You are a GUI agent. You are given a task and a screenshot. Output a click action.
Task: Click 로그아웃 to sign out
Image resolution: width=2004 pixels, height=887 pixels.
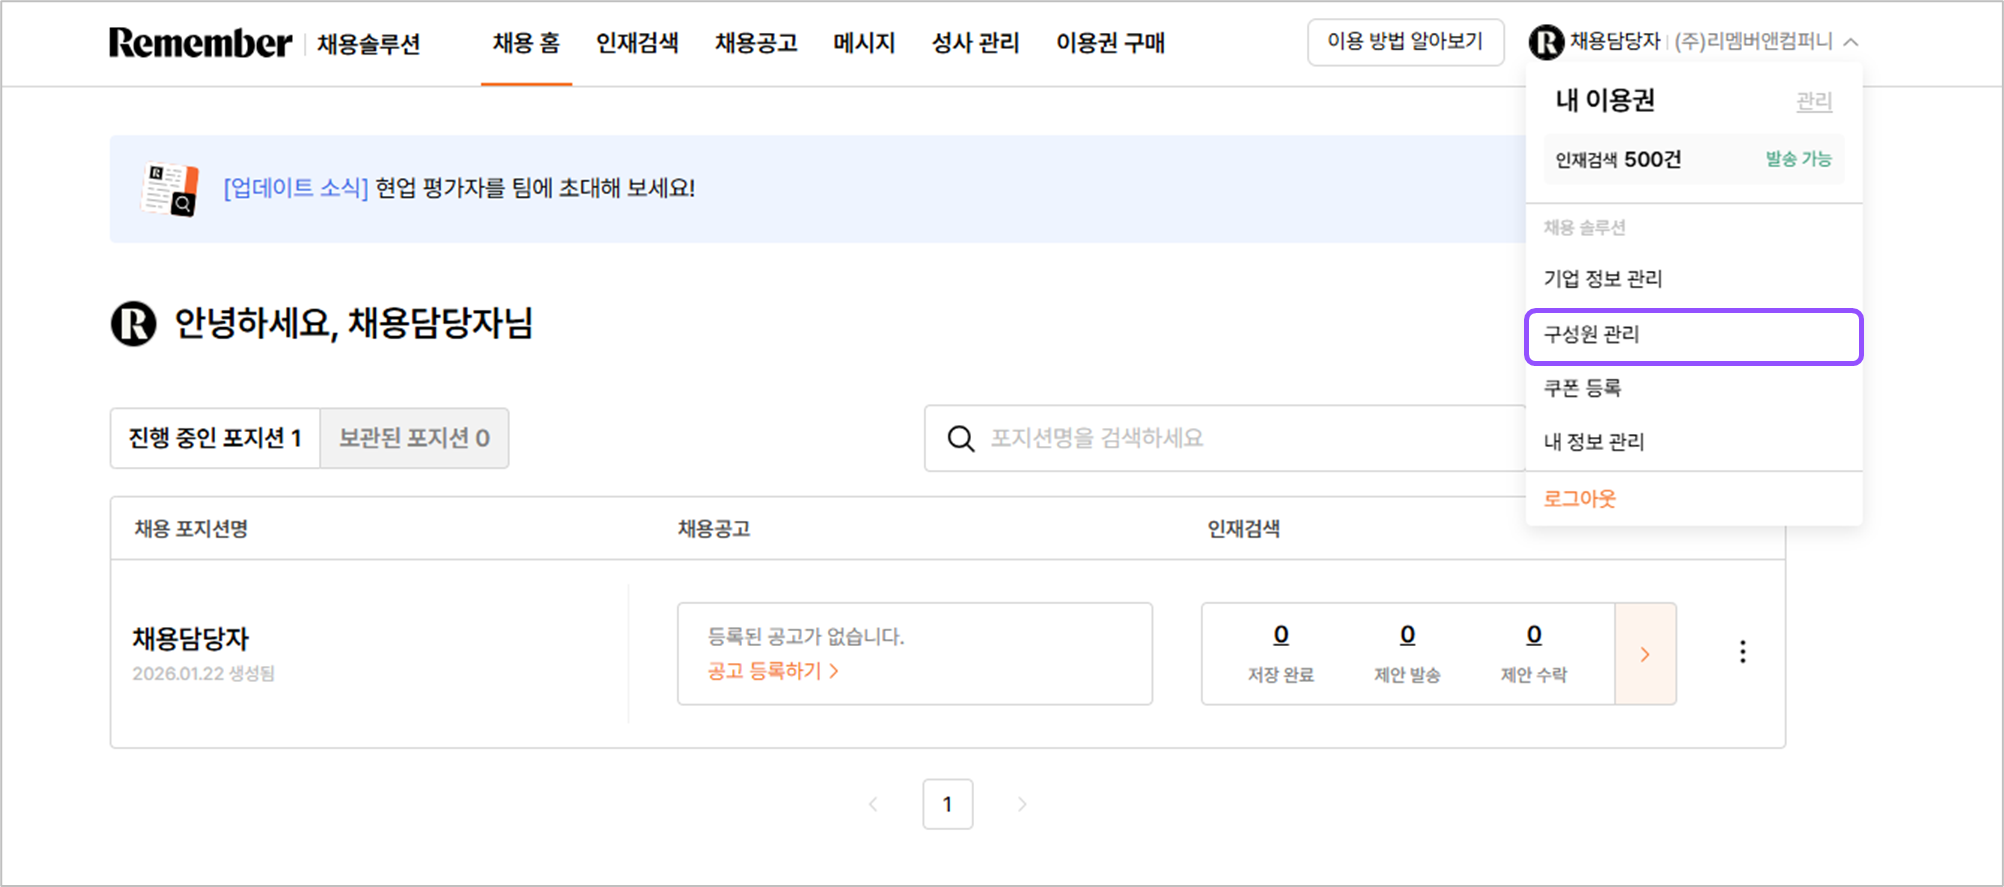pyautogui.click(x=1579, y=498)
